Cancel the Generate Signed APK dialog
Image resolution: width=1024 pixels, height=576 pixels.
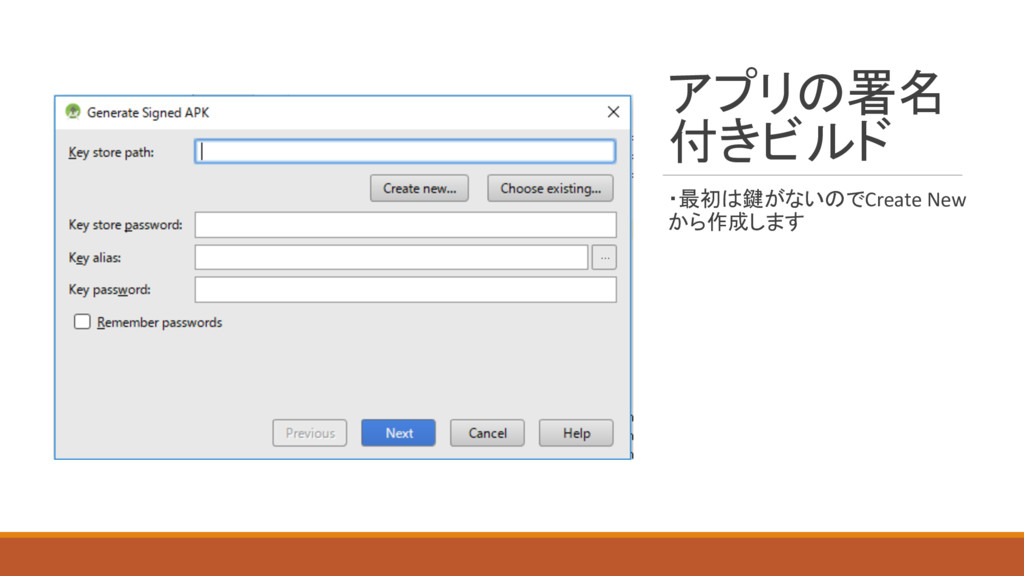(x=487, y=433)
